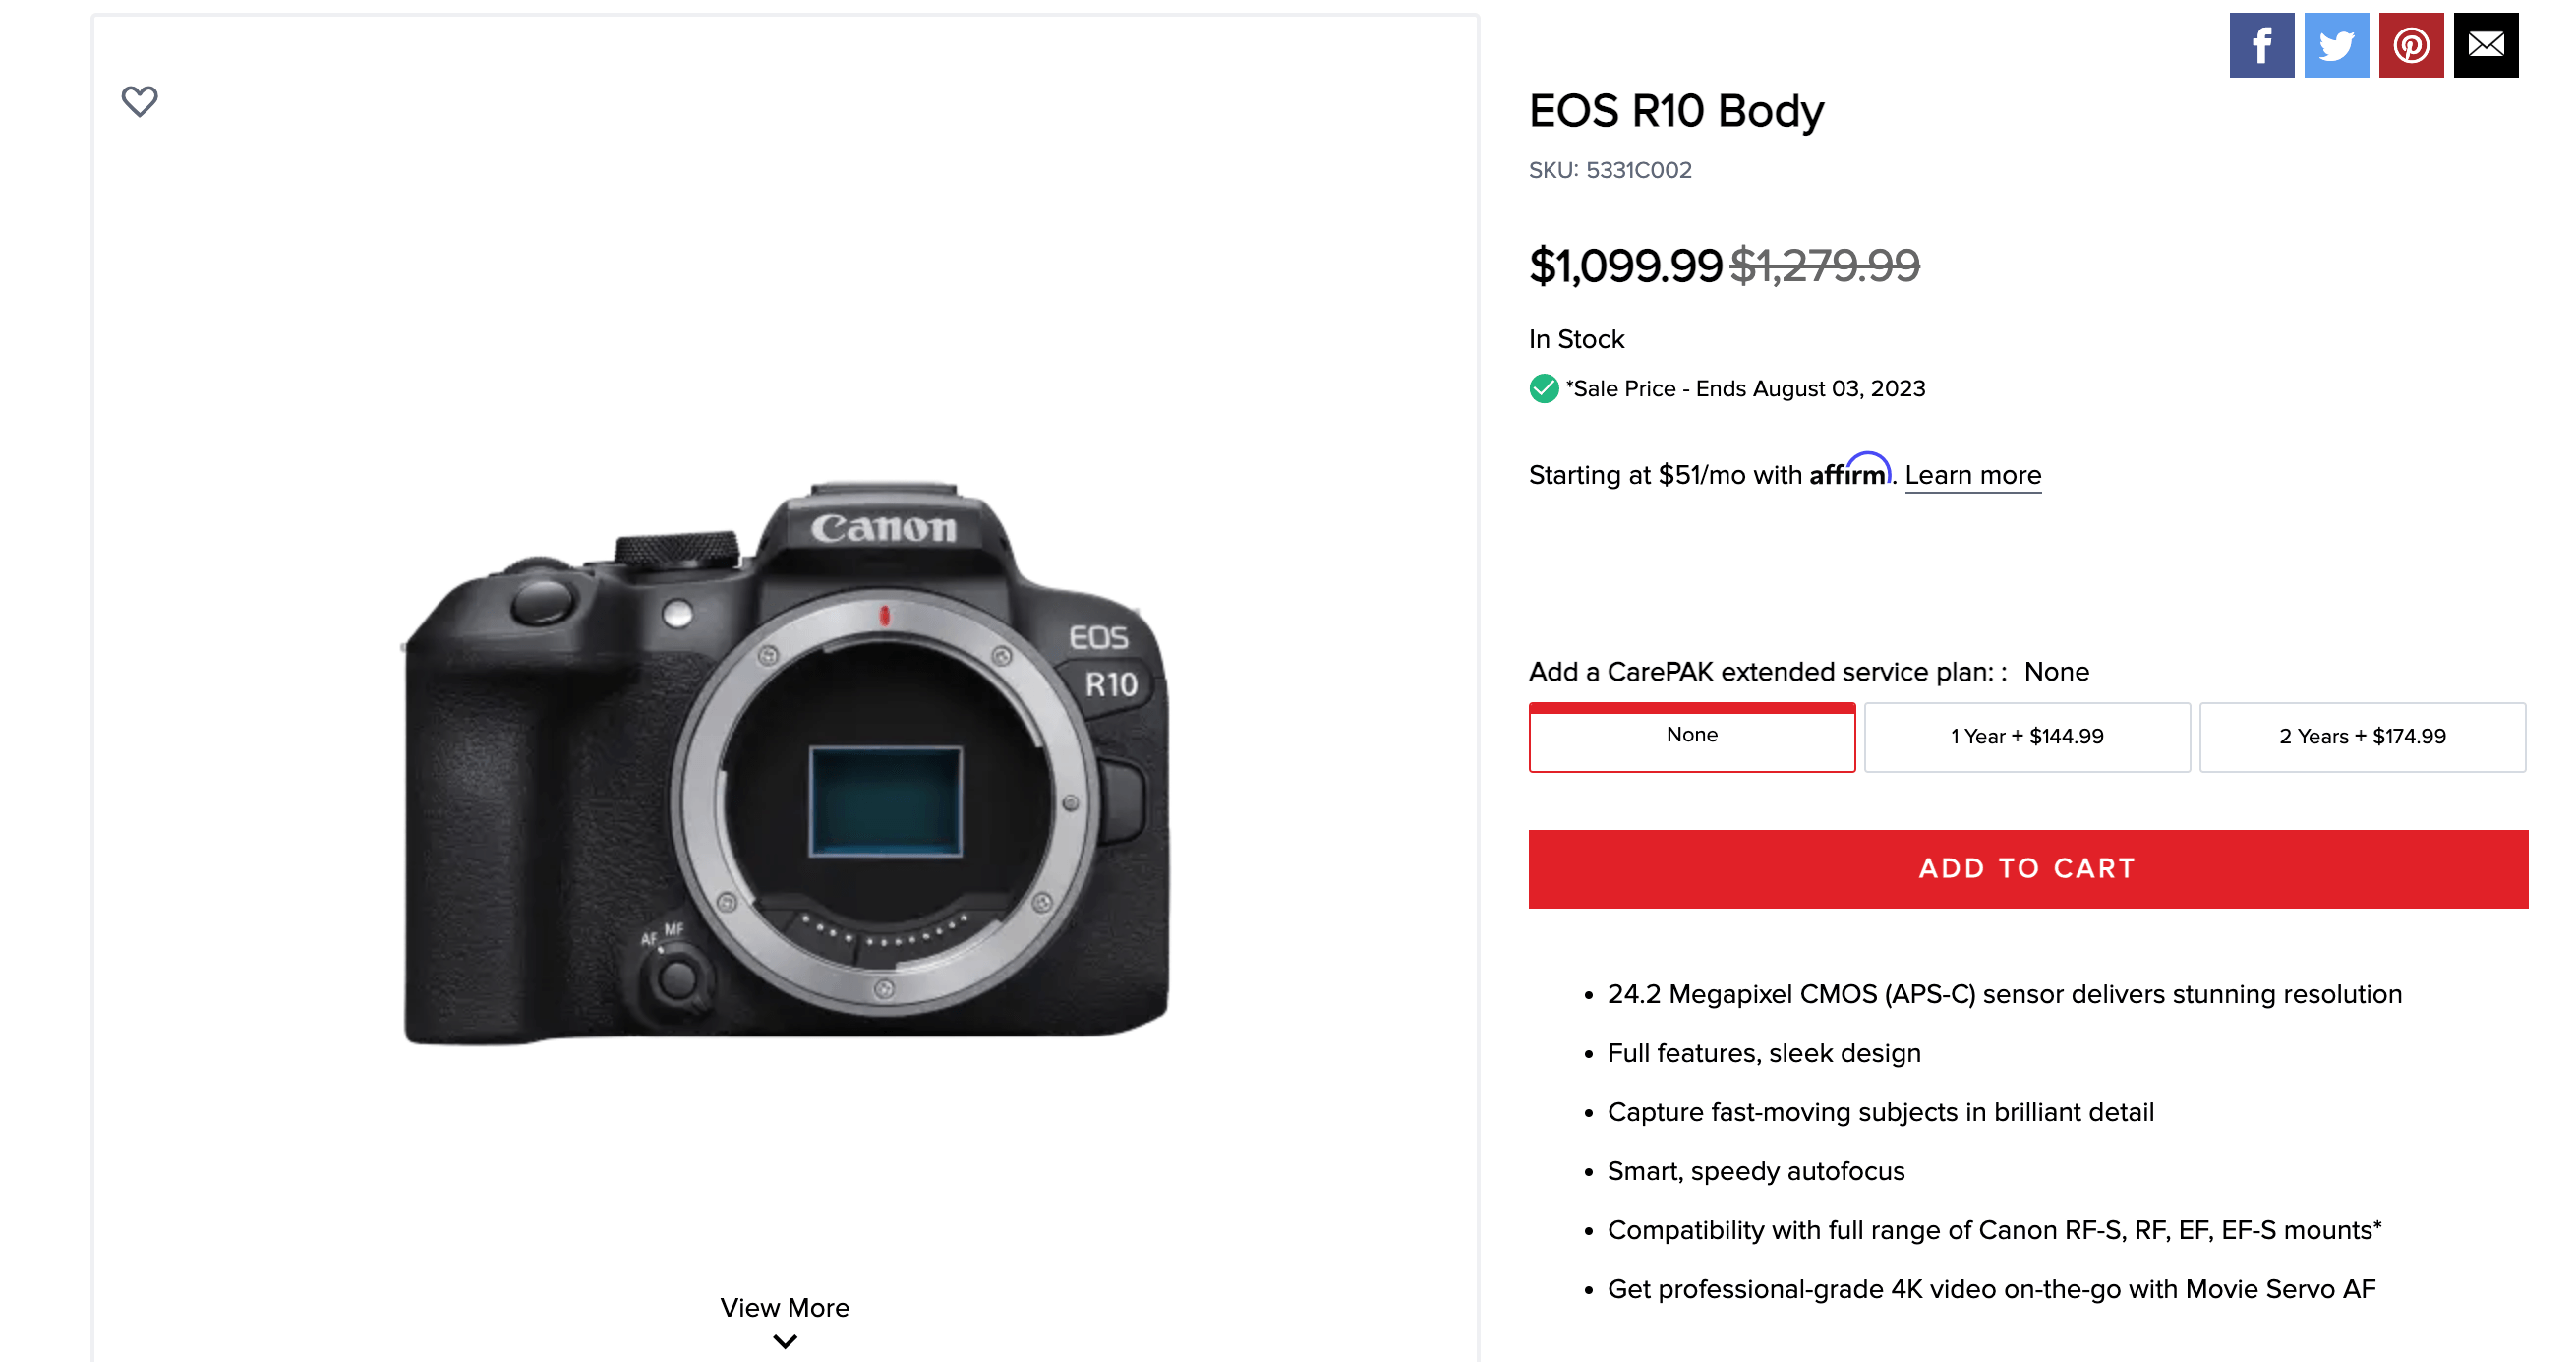The height and width of the screenshot is (1362, 2576).
Task: Click the SKU 5331C002 text
Action: [x=1610, y=170]
